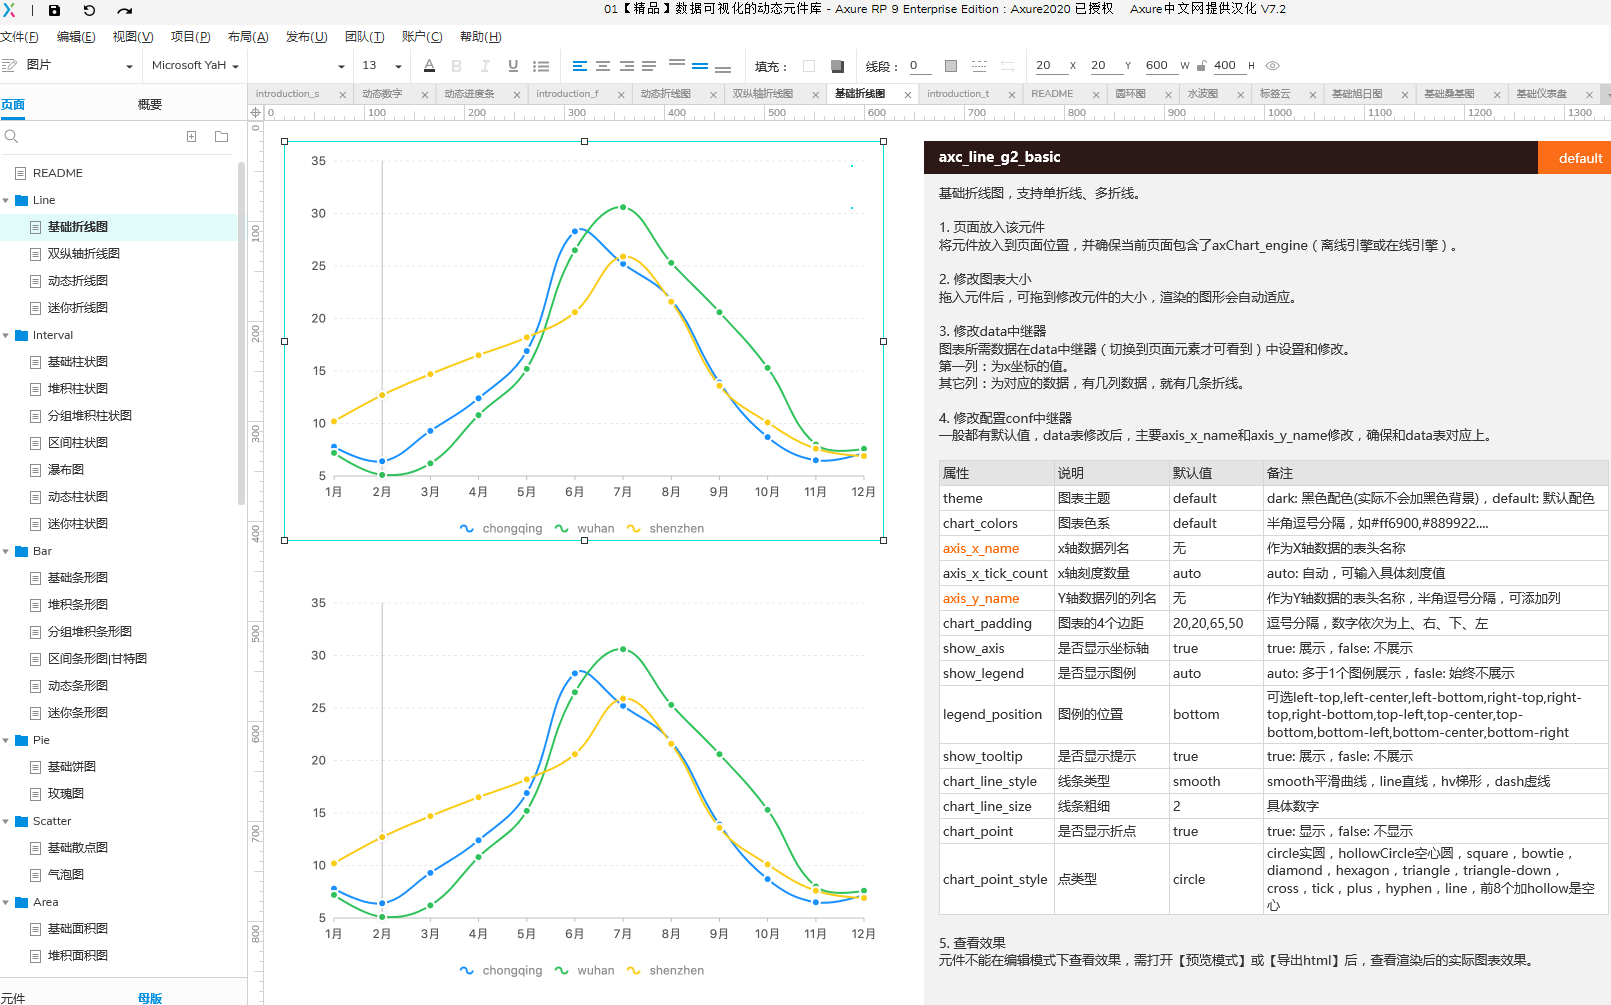
Task: Select the 气泡图 page
Action: click(x=66, y=875)
